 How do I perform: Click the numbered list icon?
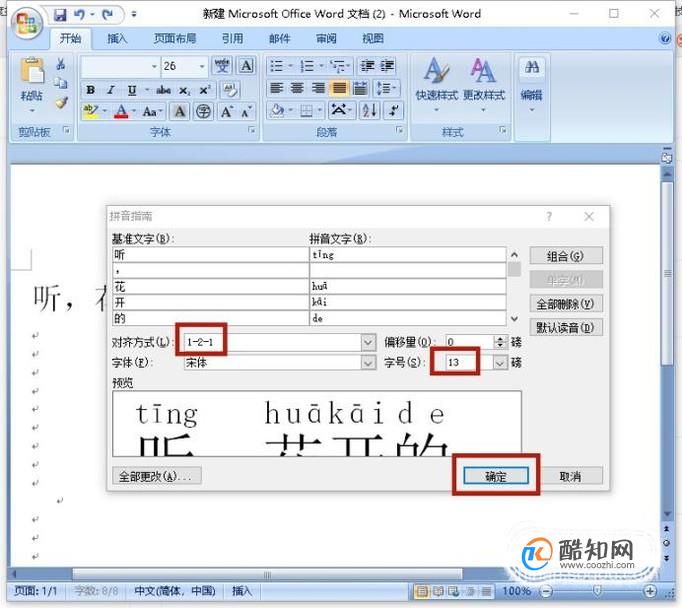tap(307, 66)
